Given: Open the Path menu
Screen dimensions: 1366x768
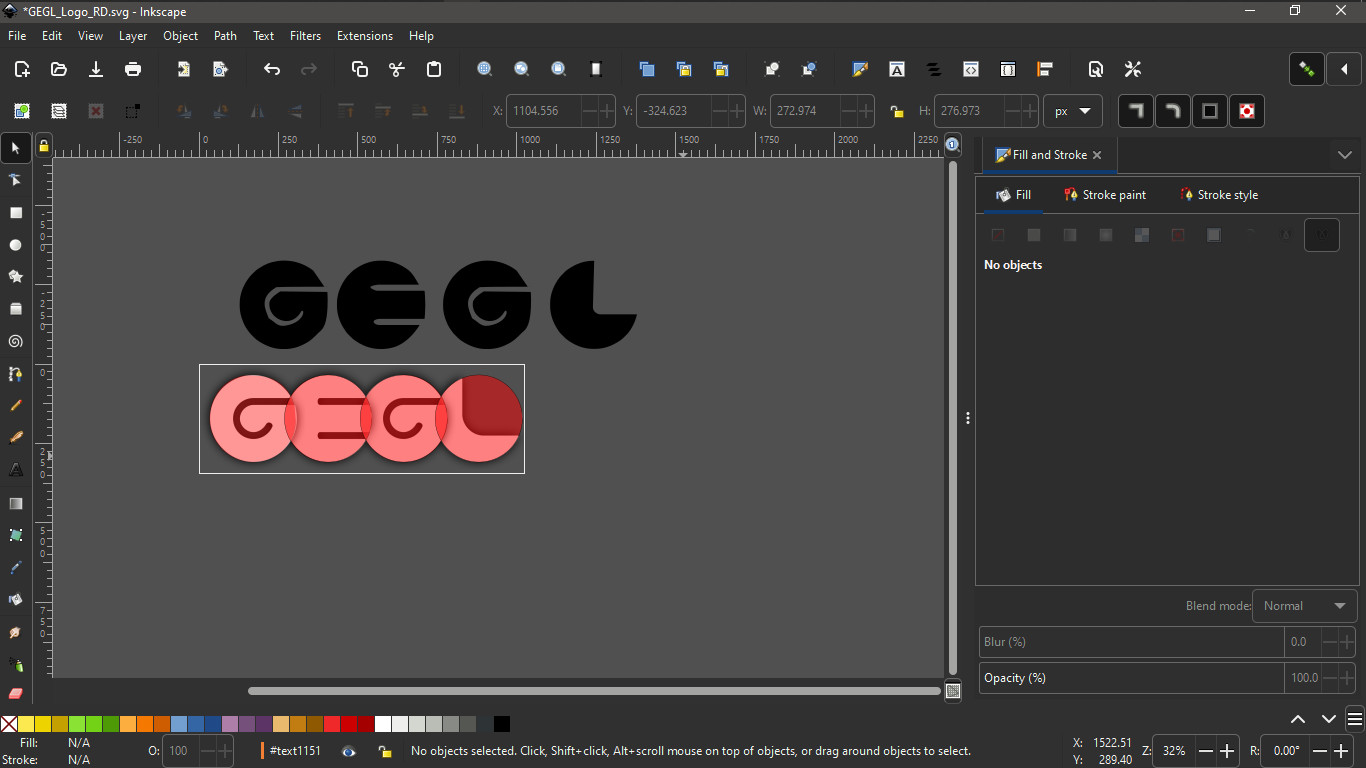Looking at the screenshot, I should click(x=226, y=36).
